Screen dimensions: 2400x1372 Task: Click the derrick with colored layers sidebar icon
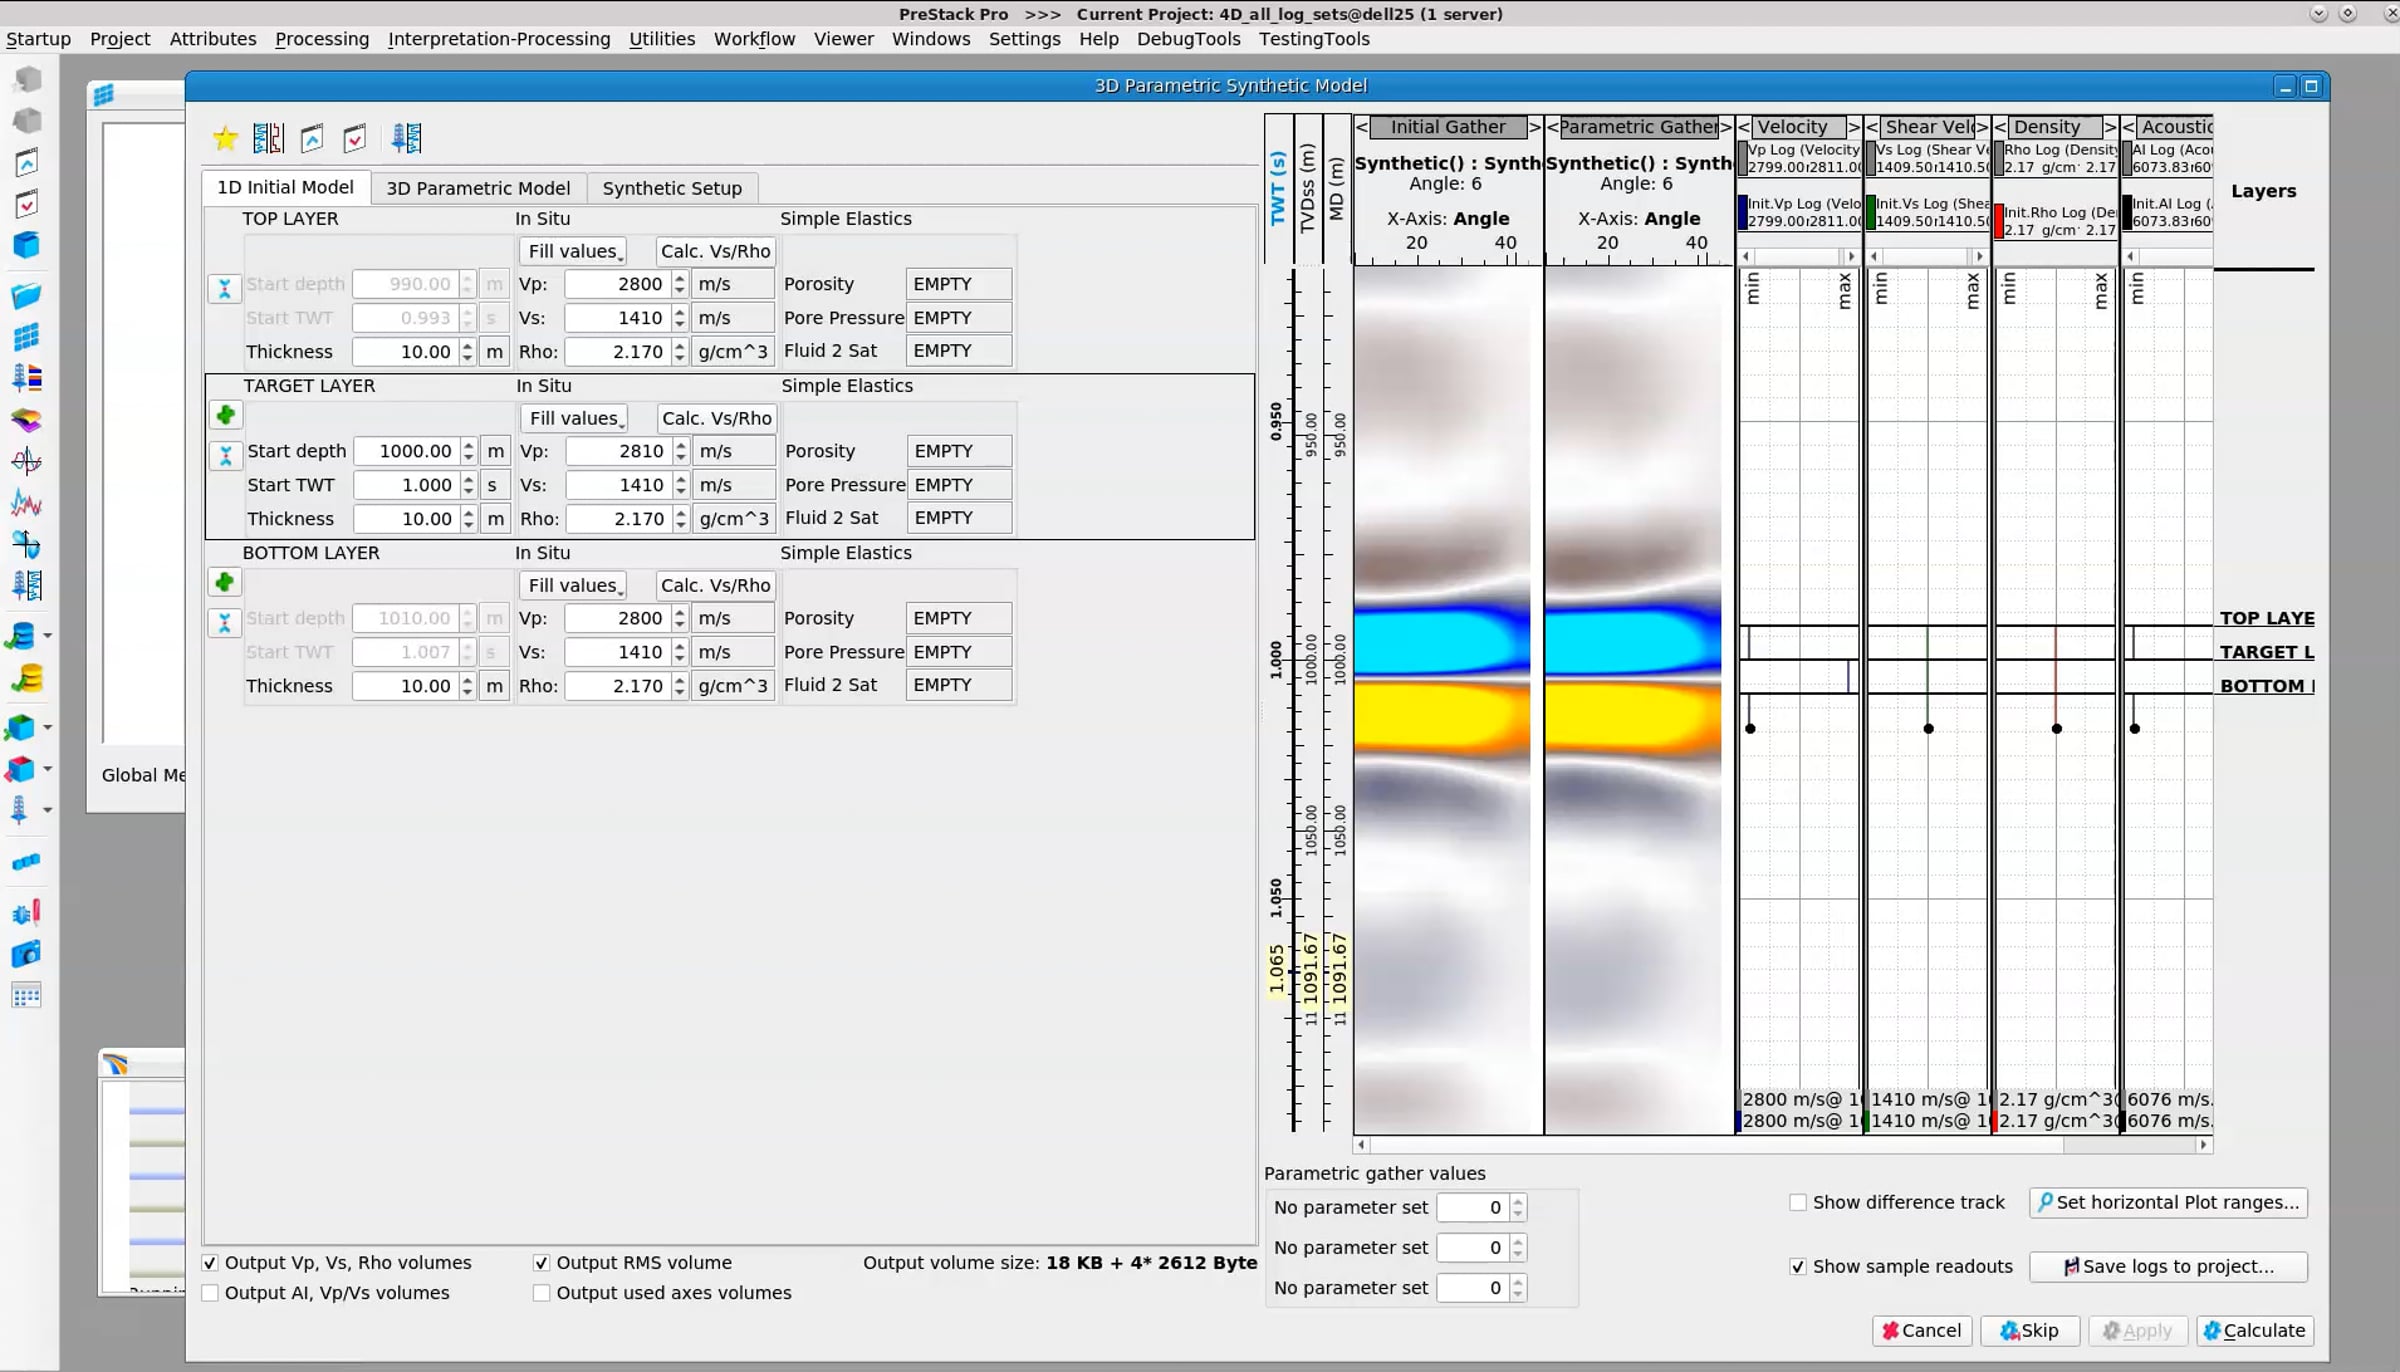click(x=26, y=378)
